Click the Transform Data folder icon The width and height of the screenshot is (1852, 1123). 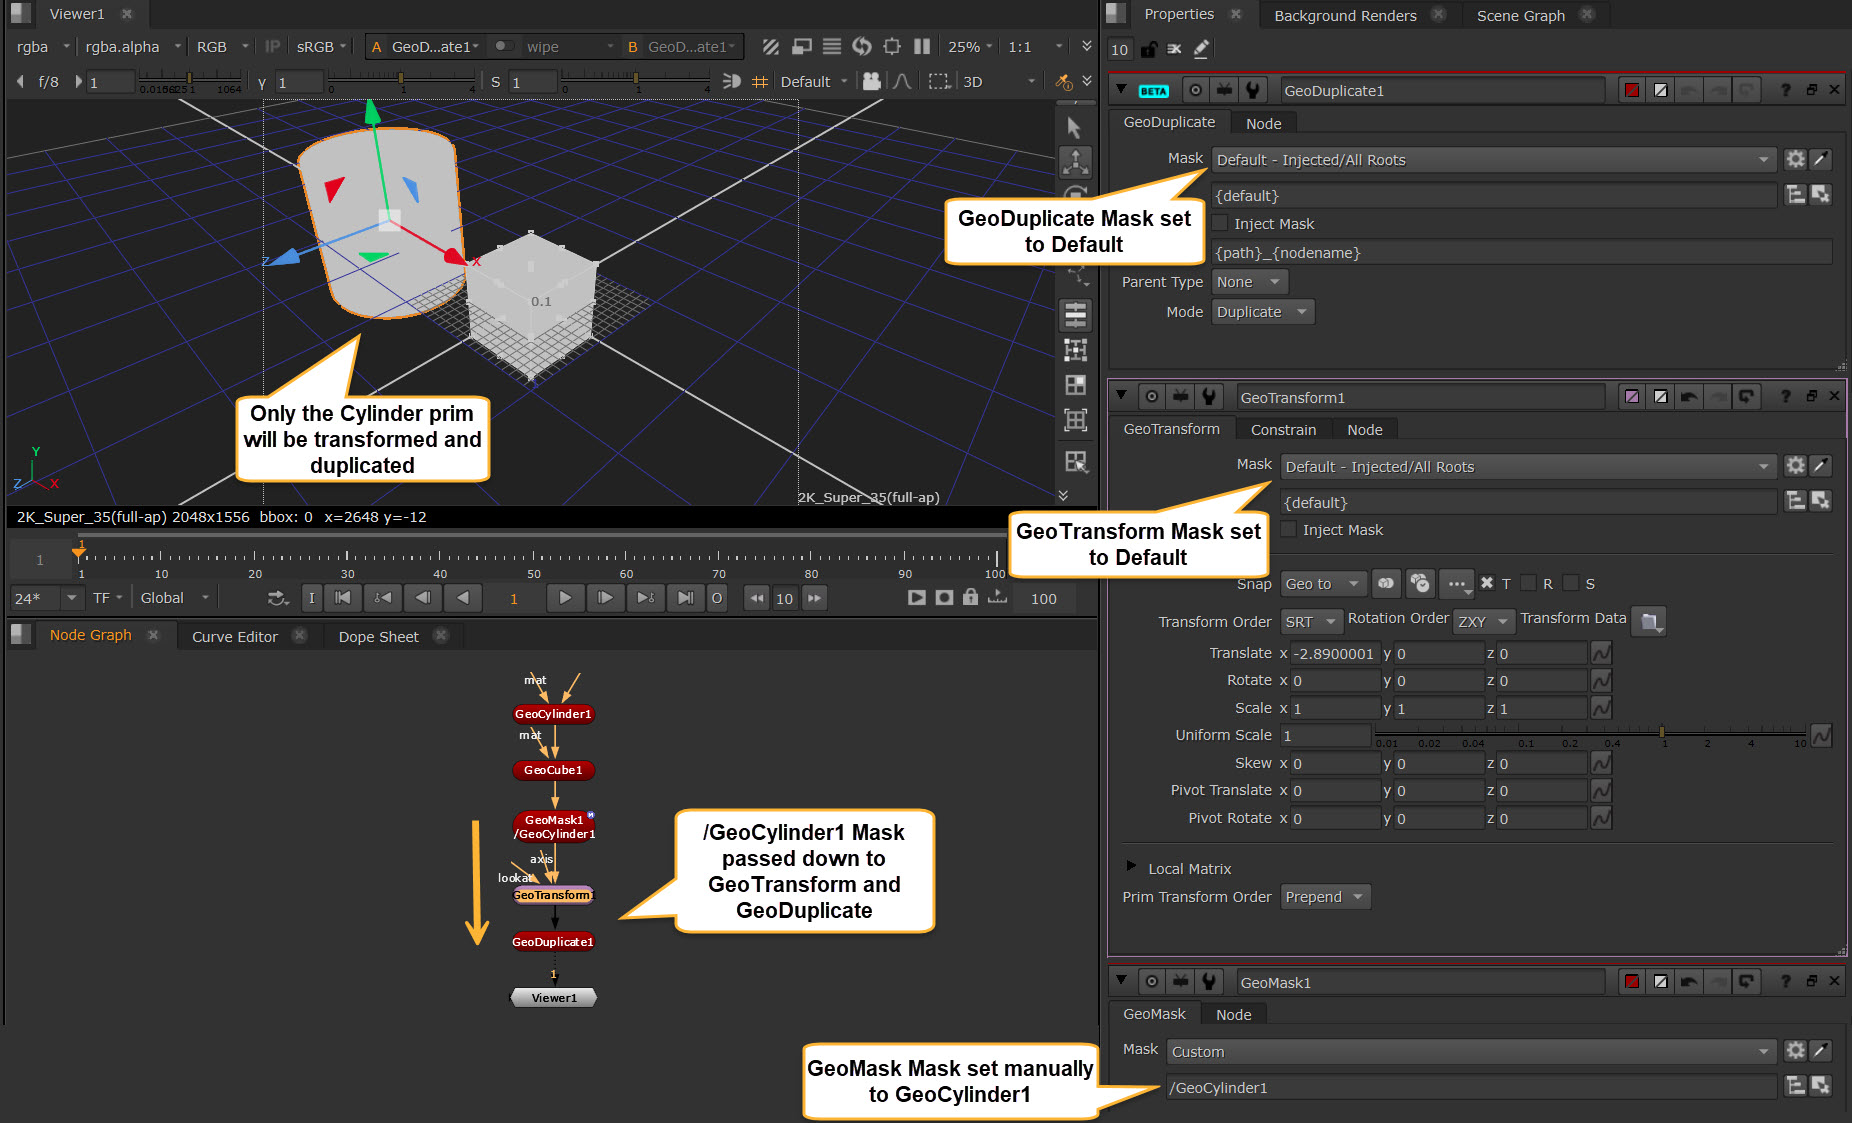(1649, 621)
